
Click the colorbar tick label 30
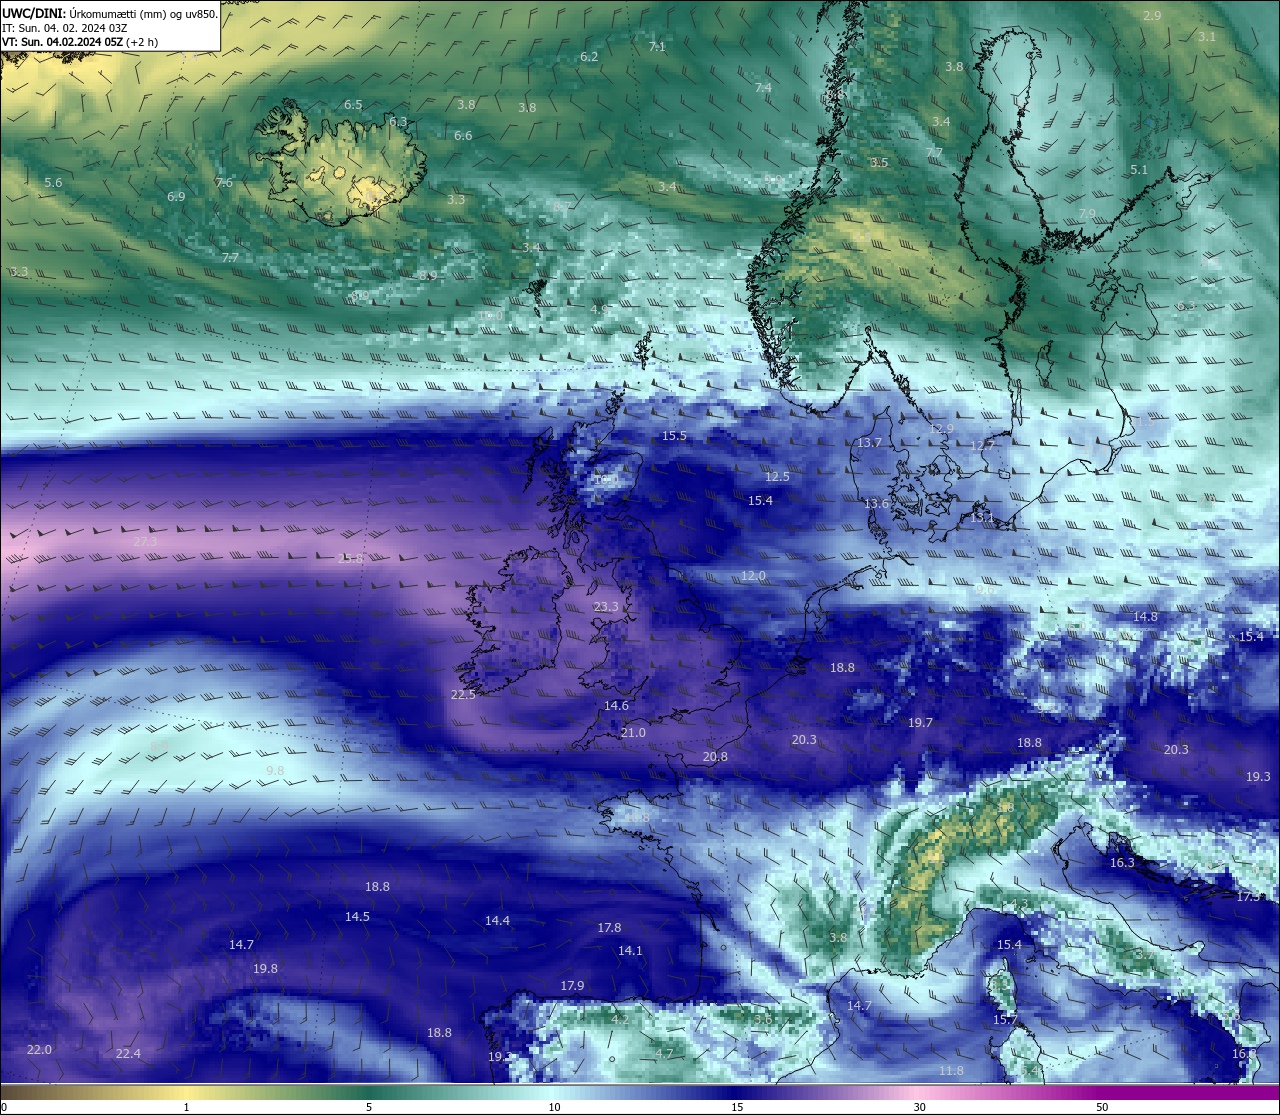click(919, 1107)
